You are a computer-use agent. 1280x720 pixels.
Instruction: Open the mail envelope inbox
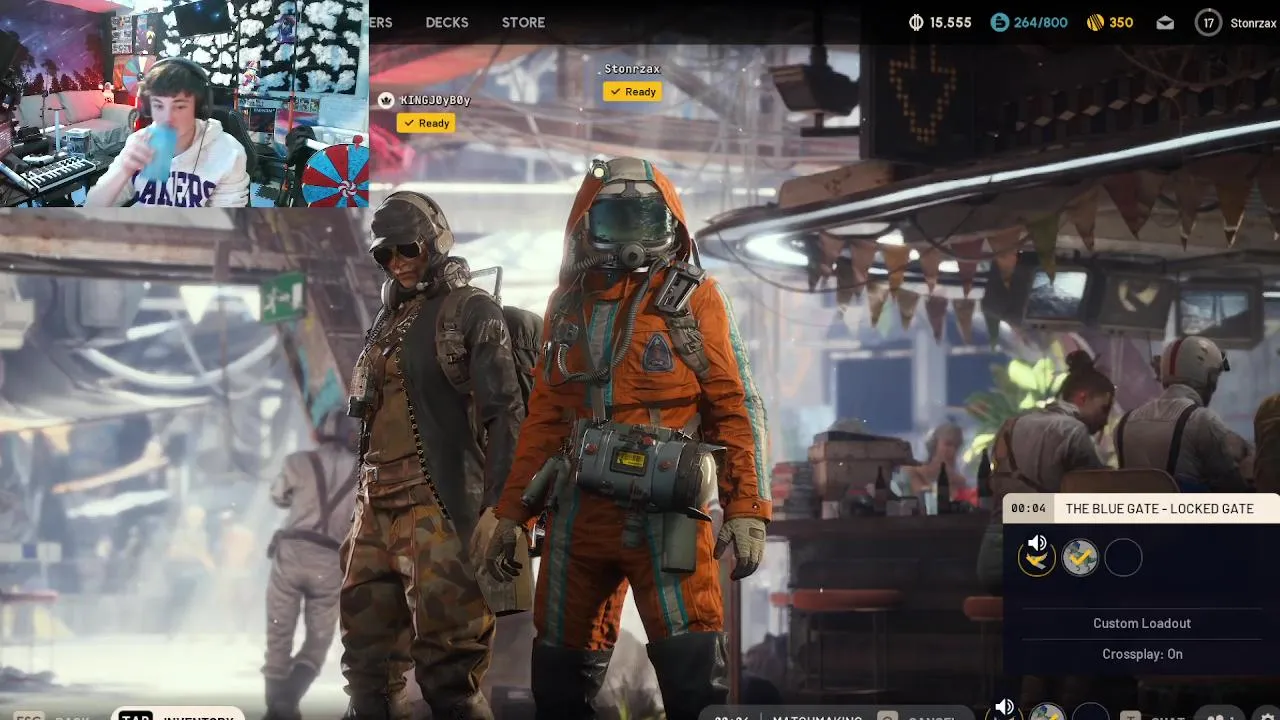[x=1165, y=22]
